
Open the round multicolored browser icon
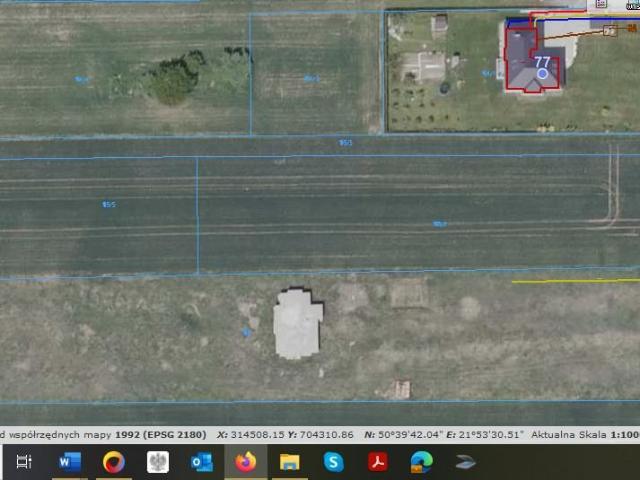[113, 462]
